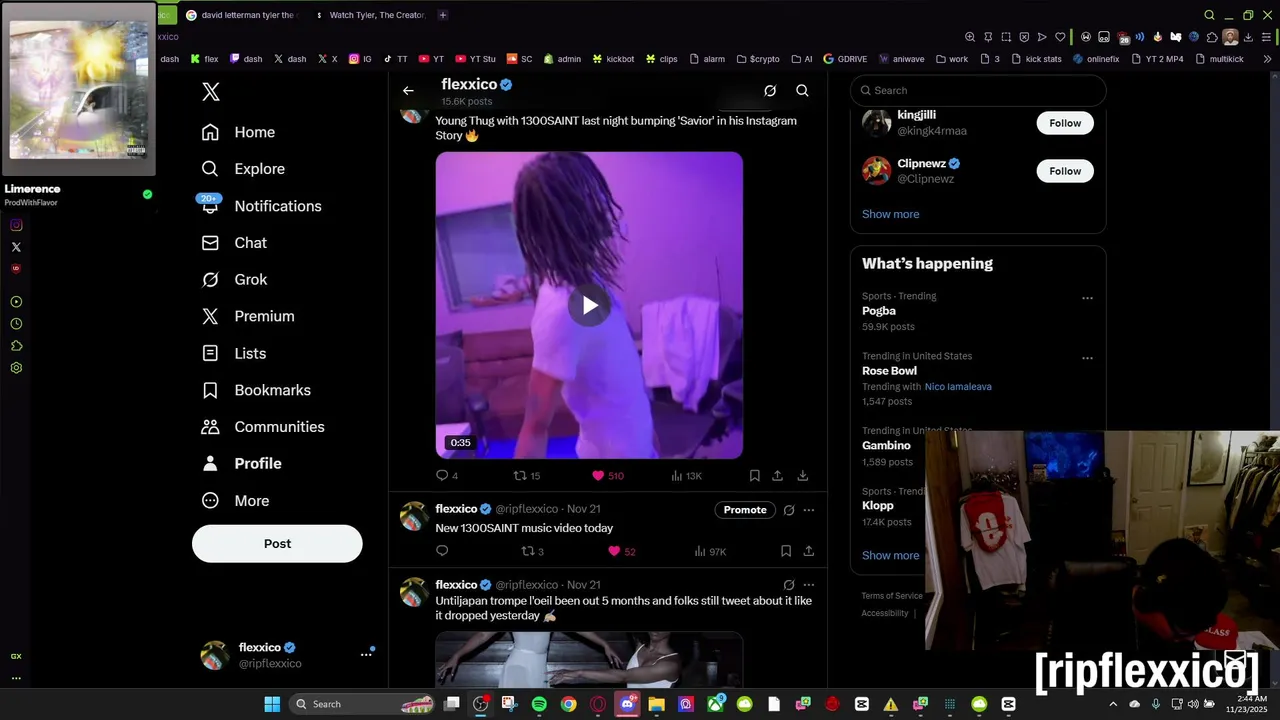Image resolution: width=1280 pixels, height=720 pixels.
Task: Open Chrome from the taskbar
Action: click(568, 704)
